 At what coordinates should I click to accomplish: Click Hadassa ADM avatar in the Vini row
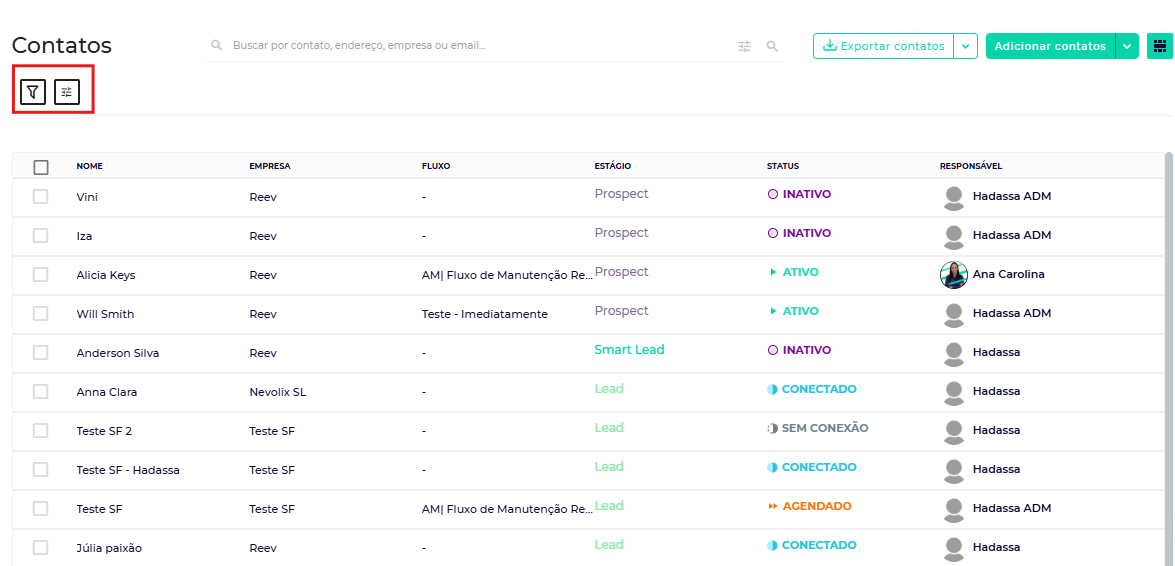954,197
